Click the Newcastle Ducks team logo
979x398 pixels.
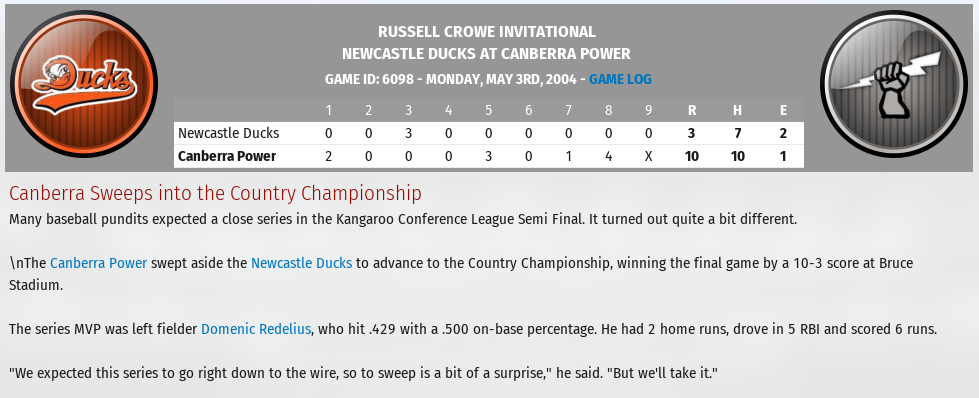click(84, 84)
